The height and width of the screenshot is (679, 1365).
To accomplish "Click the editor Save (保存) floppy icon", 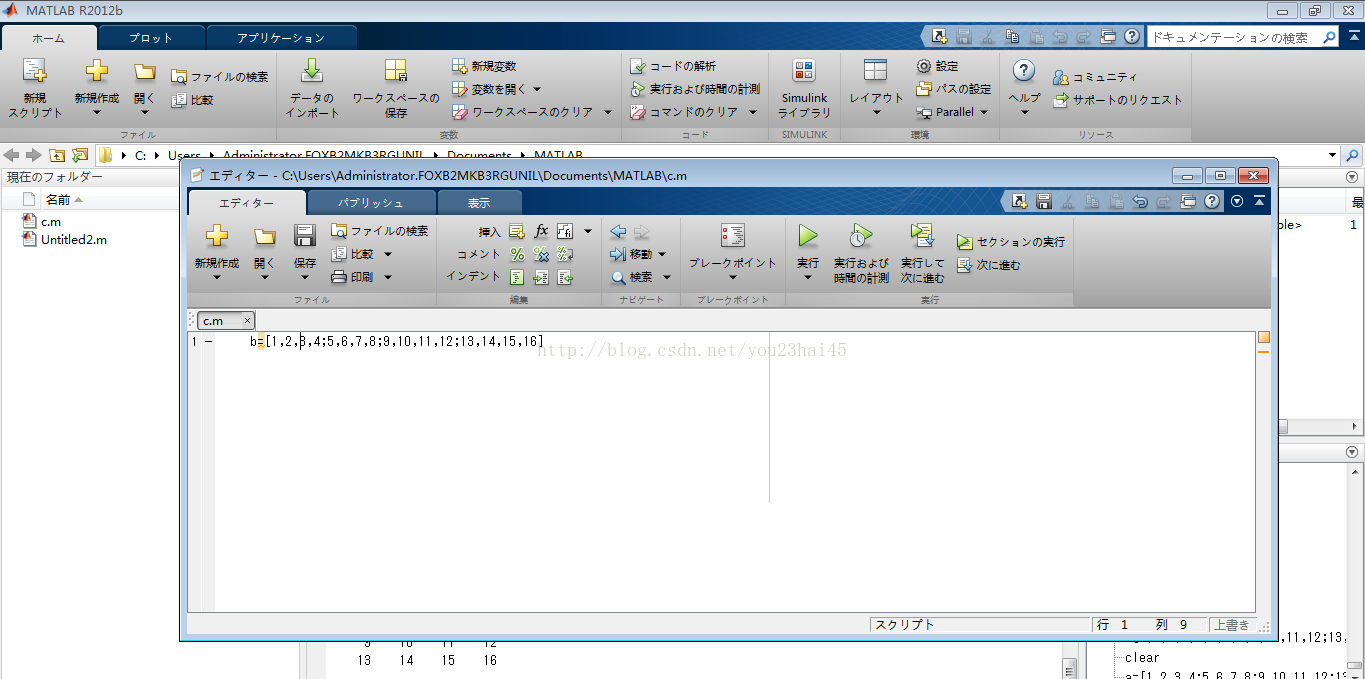I will coord(305,236).
